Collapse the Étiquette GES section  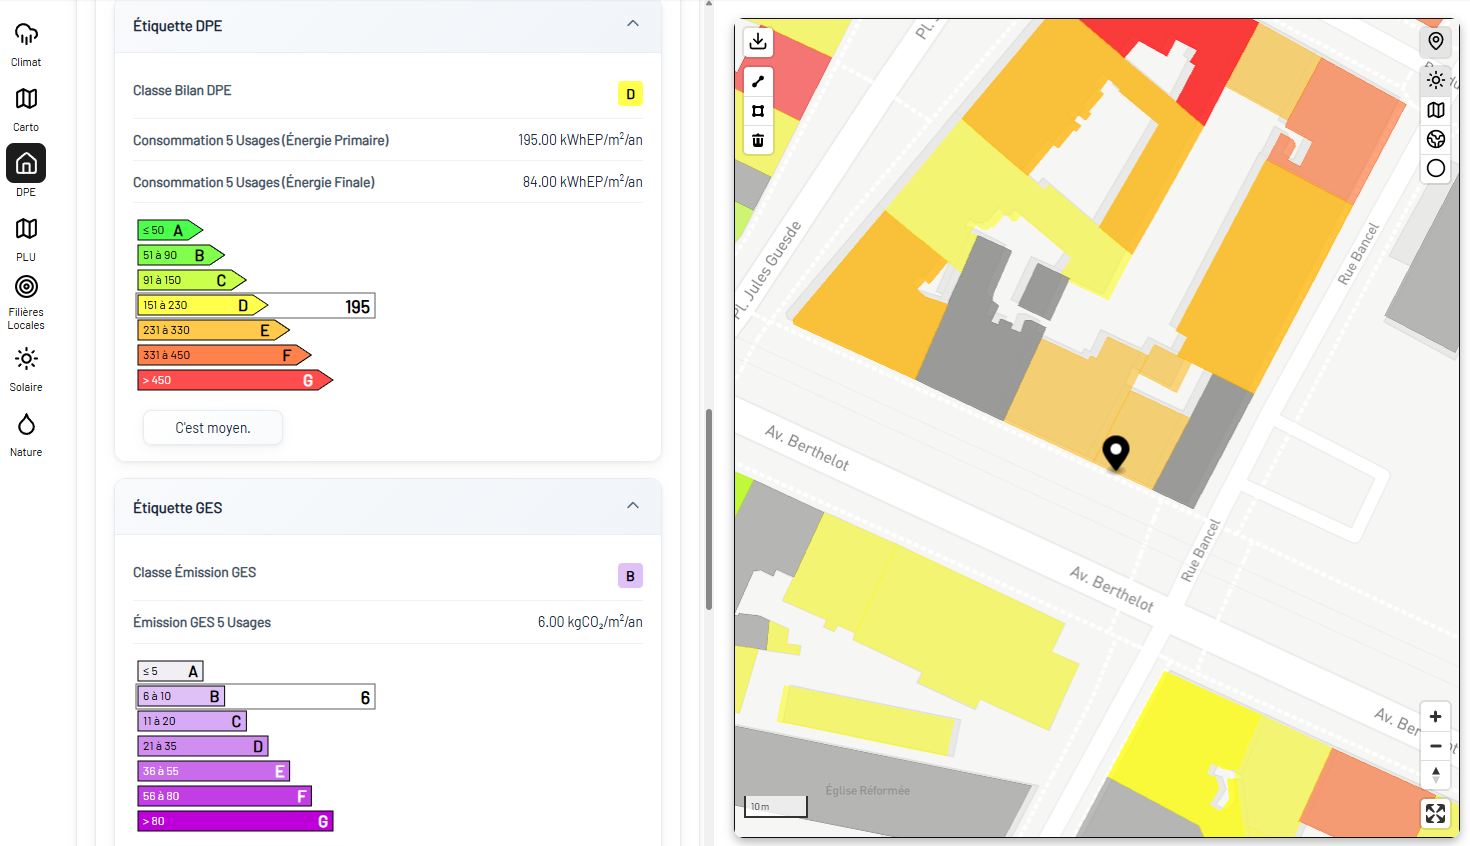point(633,505)
